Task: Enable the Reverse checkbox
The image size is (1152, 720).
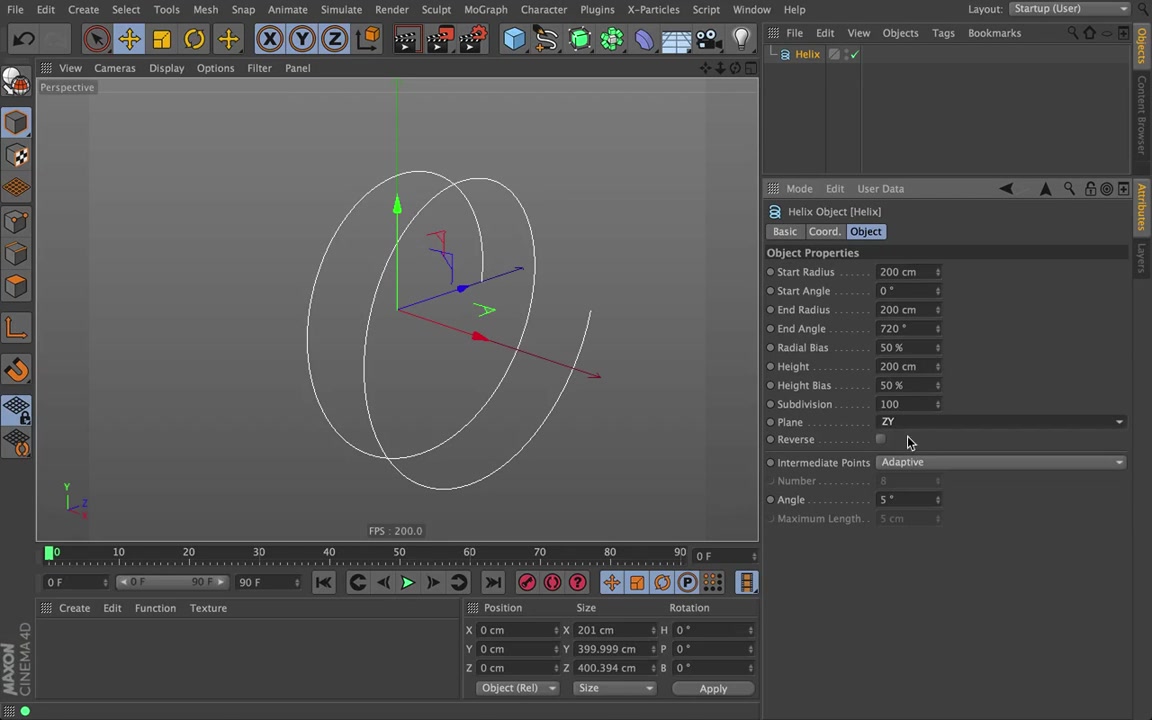Action: click(x=880, y=440)
